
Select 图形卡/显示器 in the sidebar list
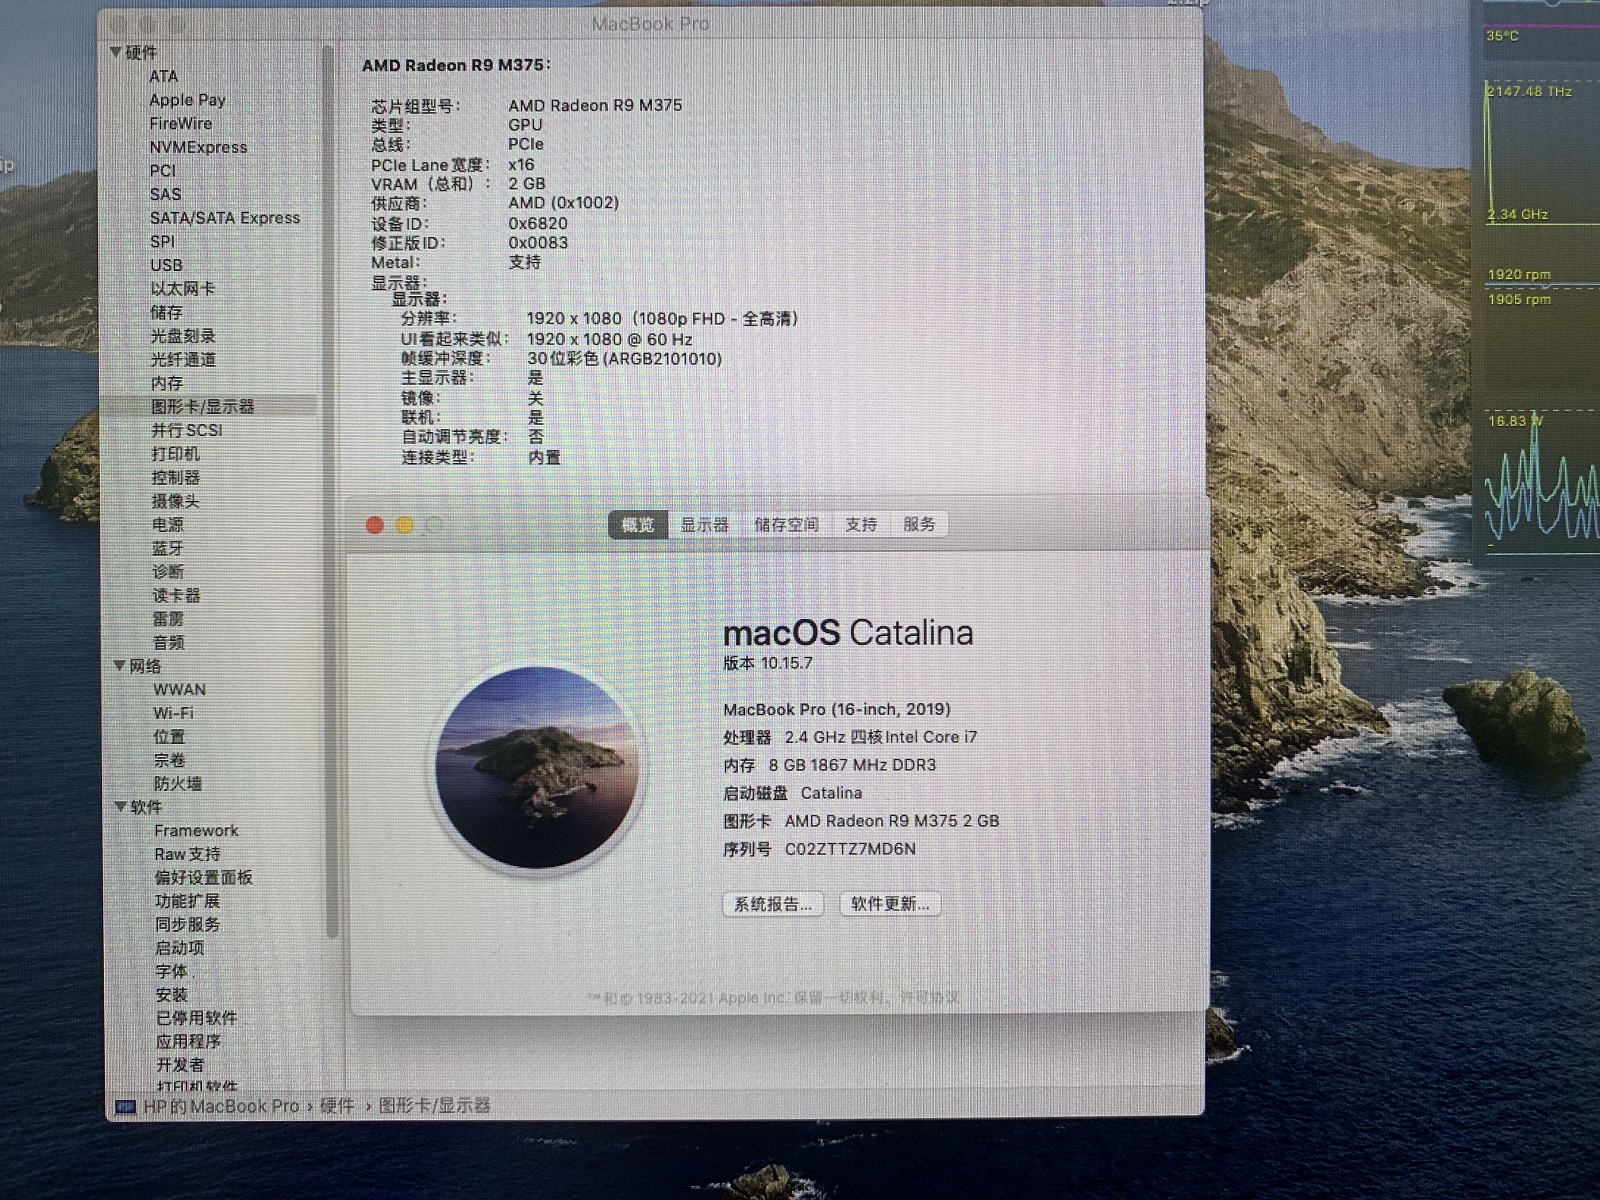[203, 406]
